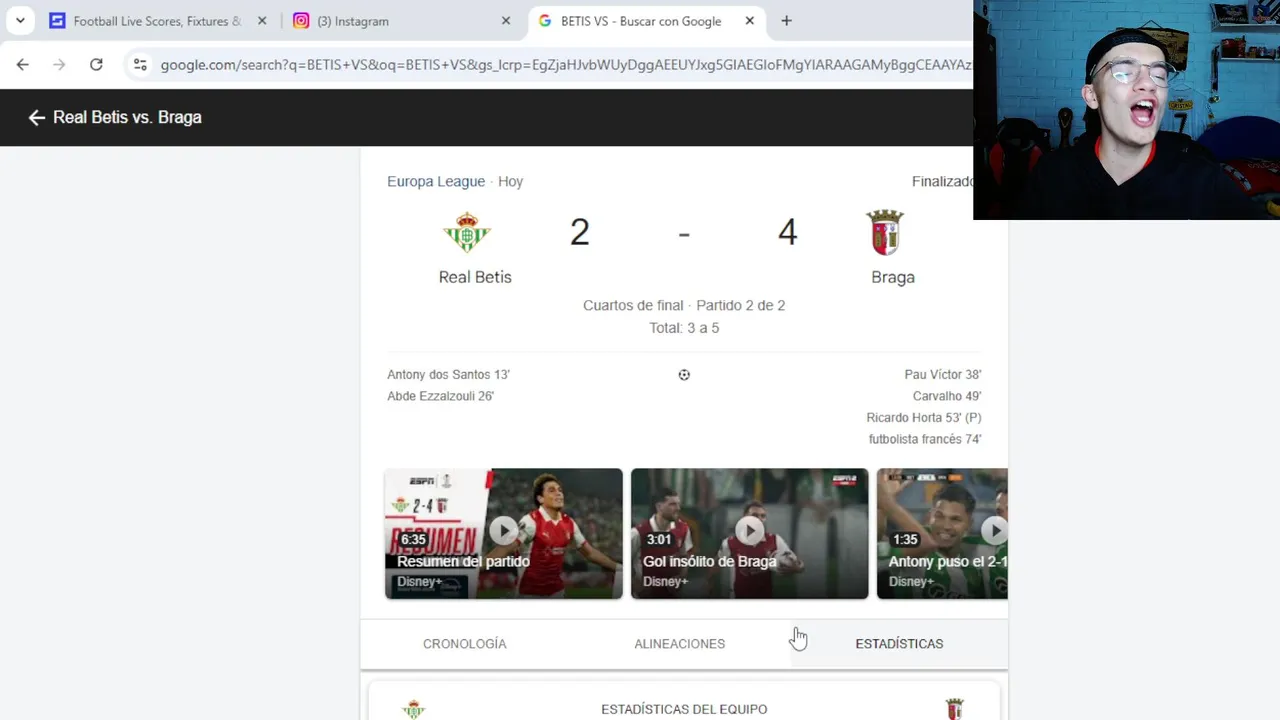Click Cuartos de final Partido 2 de 2
Screen dimensions: 1280x720
(x=684, y=305)
